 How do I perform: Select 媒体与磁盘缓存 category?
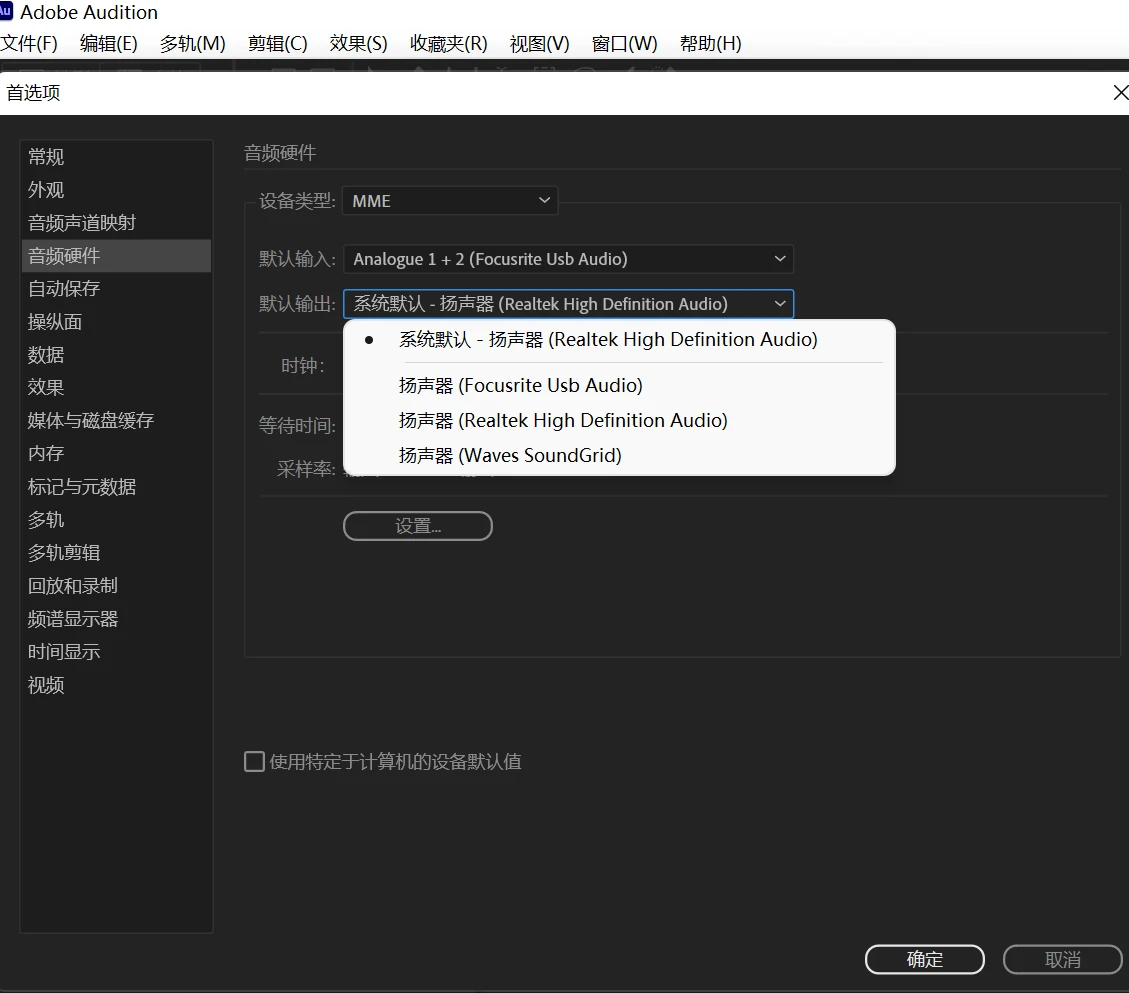[116, 421]
